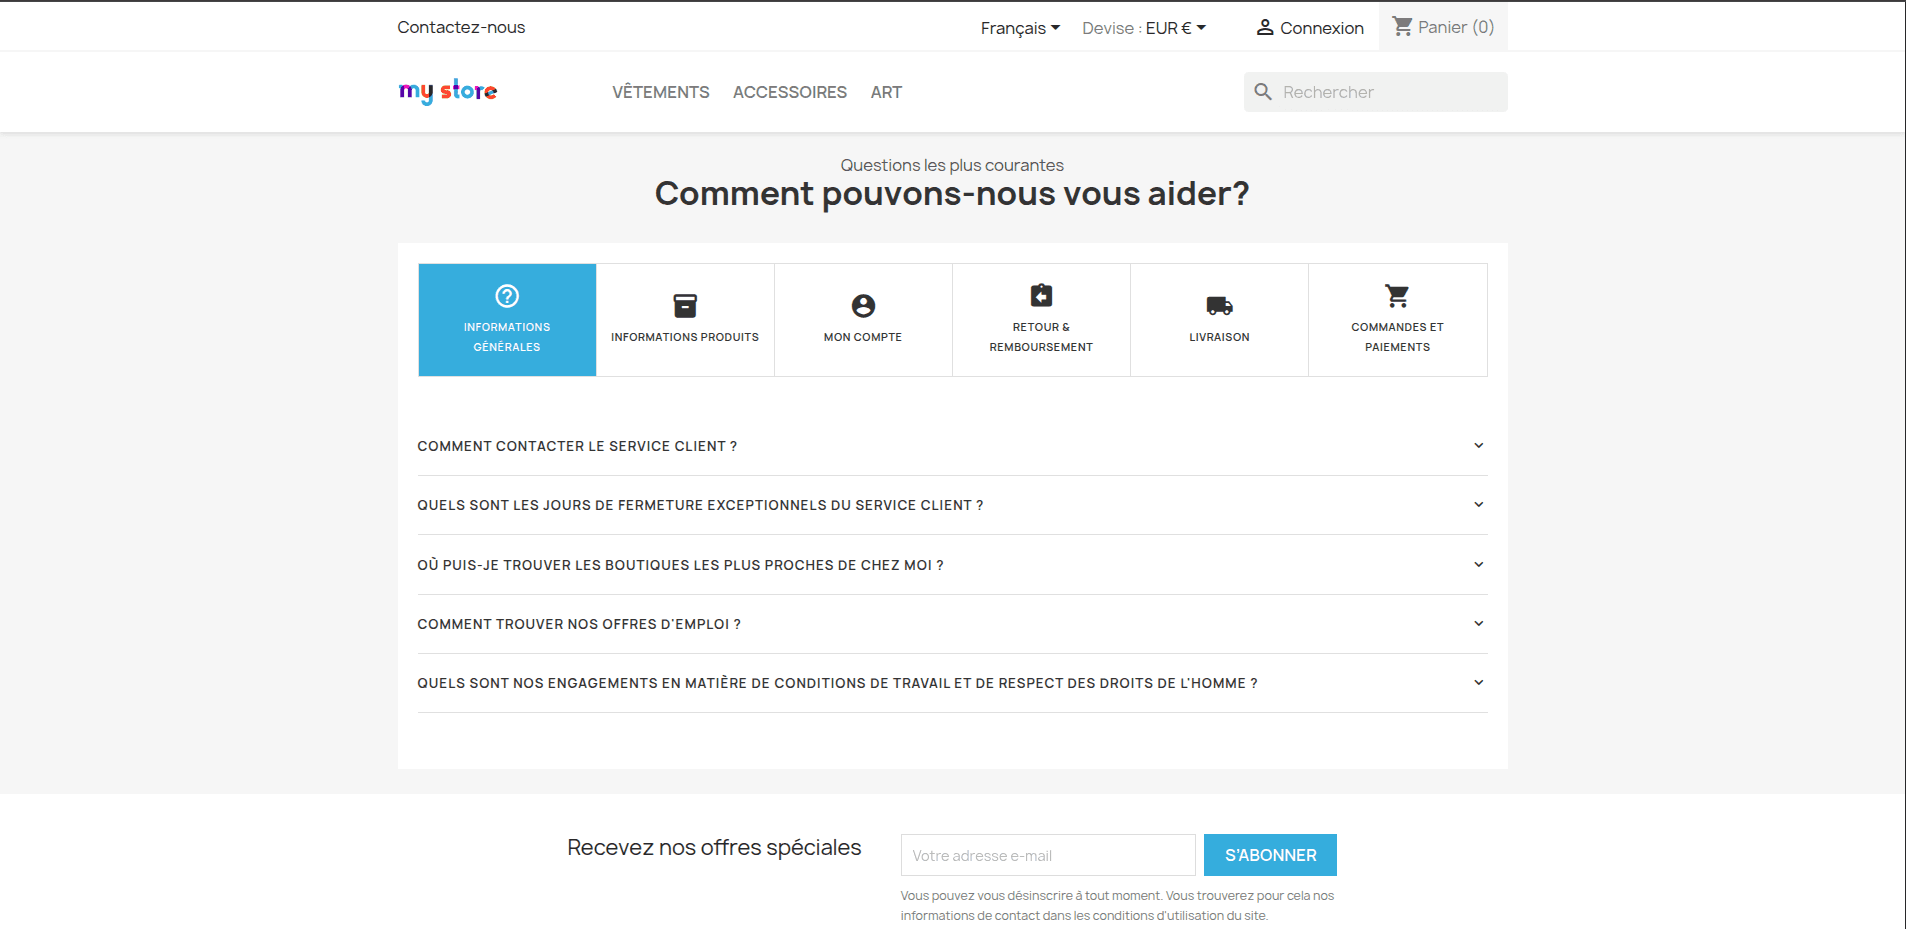Open the Commandes et Paiements cart icon
Image resolution: width=1906 pixels, height=929 pixels.
click(1397, 295)
